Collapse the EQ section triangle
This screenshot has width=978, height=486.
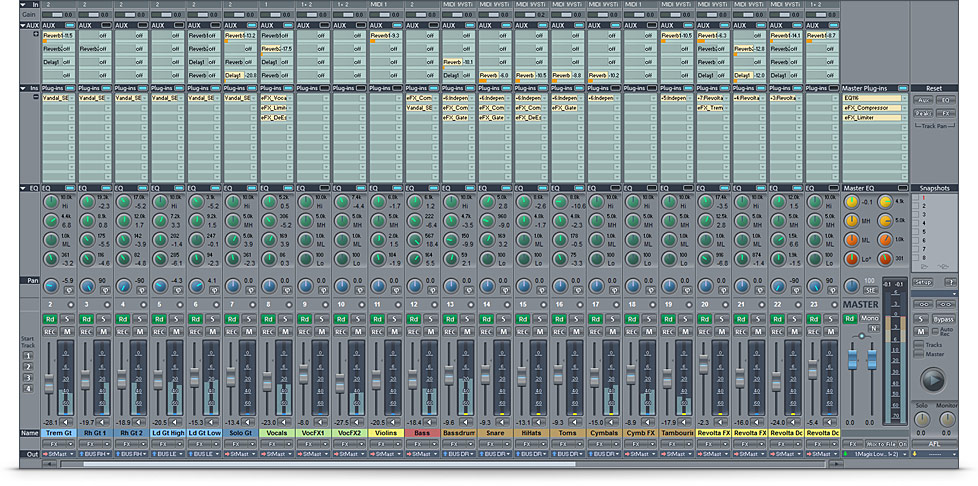point(24,187)
